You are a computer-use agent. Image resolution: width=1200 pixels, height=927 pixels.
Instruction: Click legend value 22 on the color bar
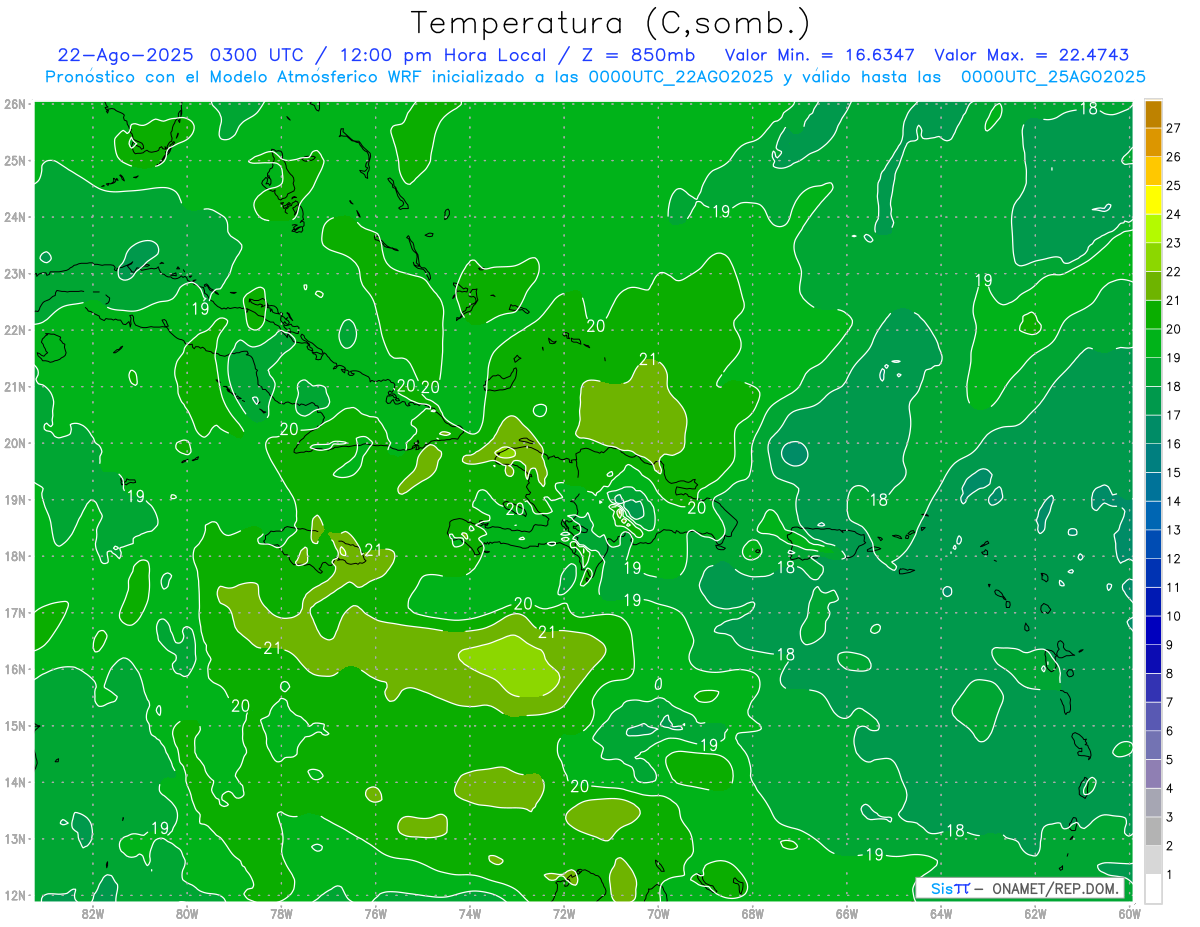[1173, 271]
